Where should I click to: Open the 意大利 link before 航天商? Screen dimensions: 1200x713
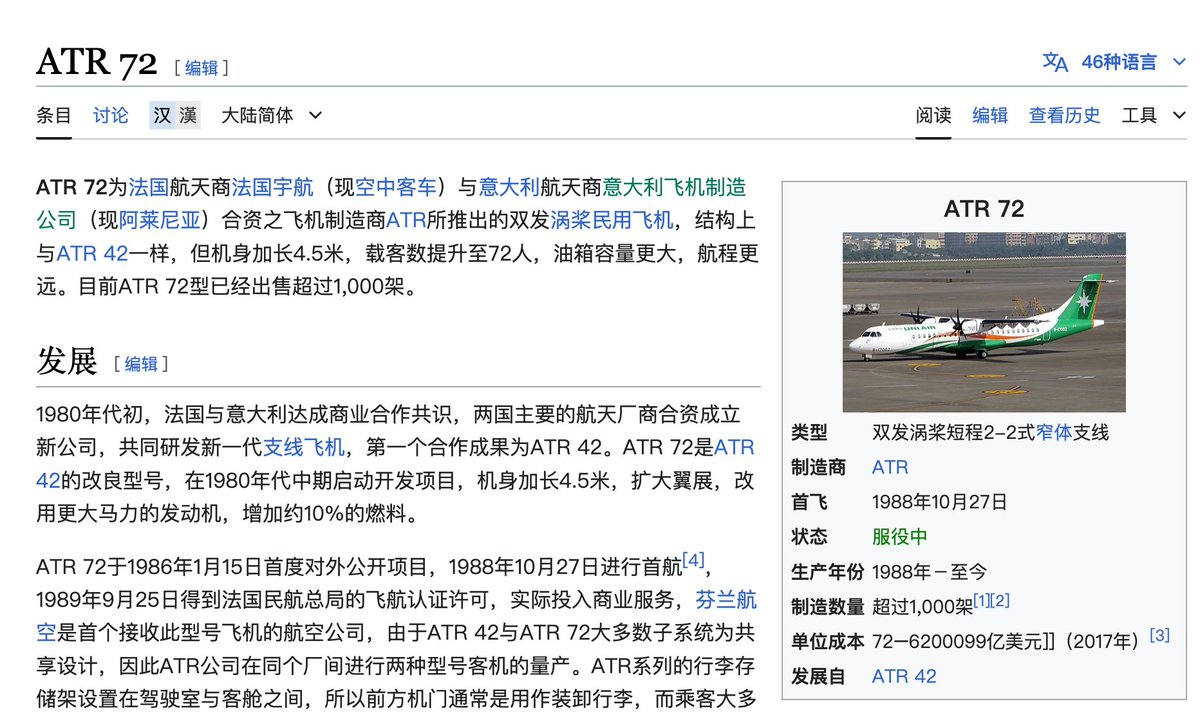coord(509,186)
